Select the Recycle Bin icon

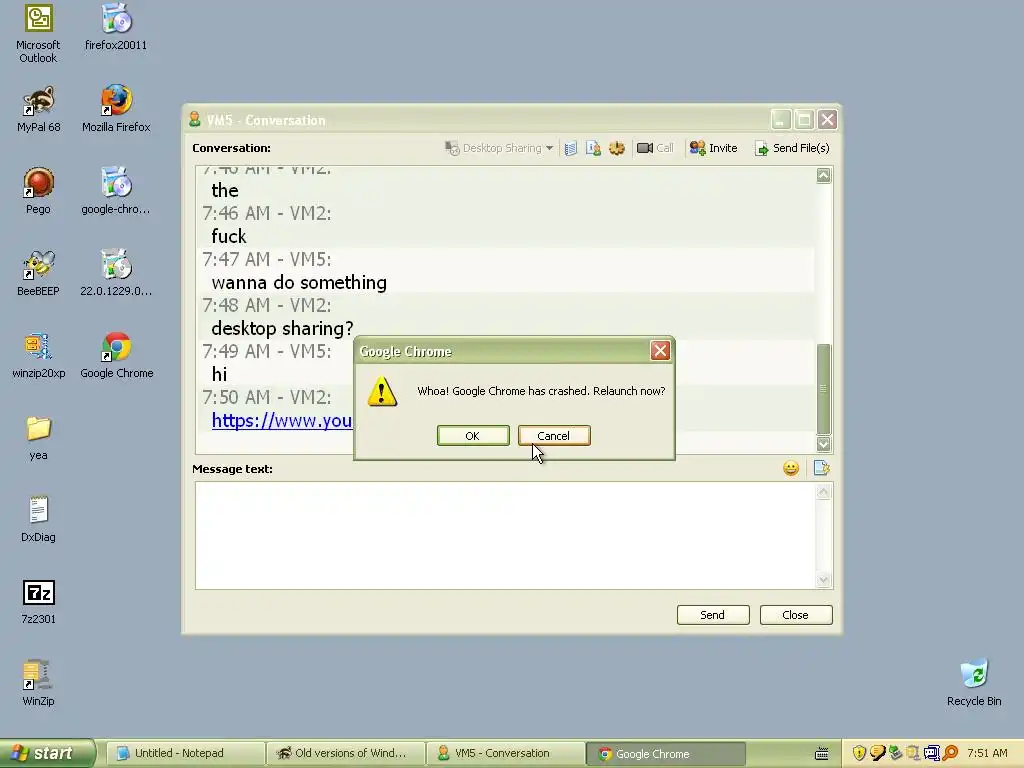click(x=974, y=684)
